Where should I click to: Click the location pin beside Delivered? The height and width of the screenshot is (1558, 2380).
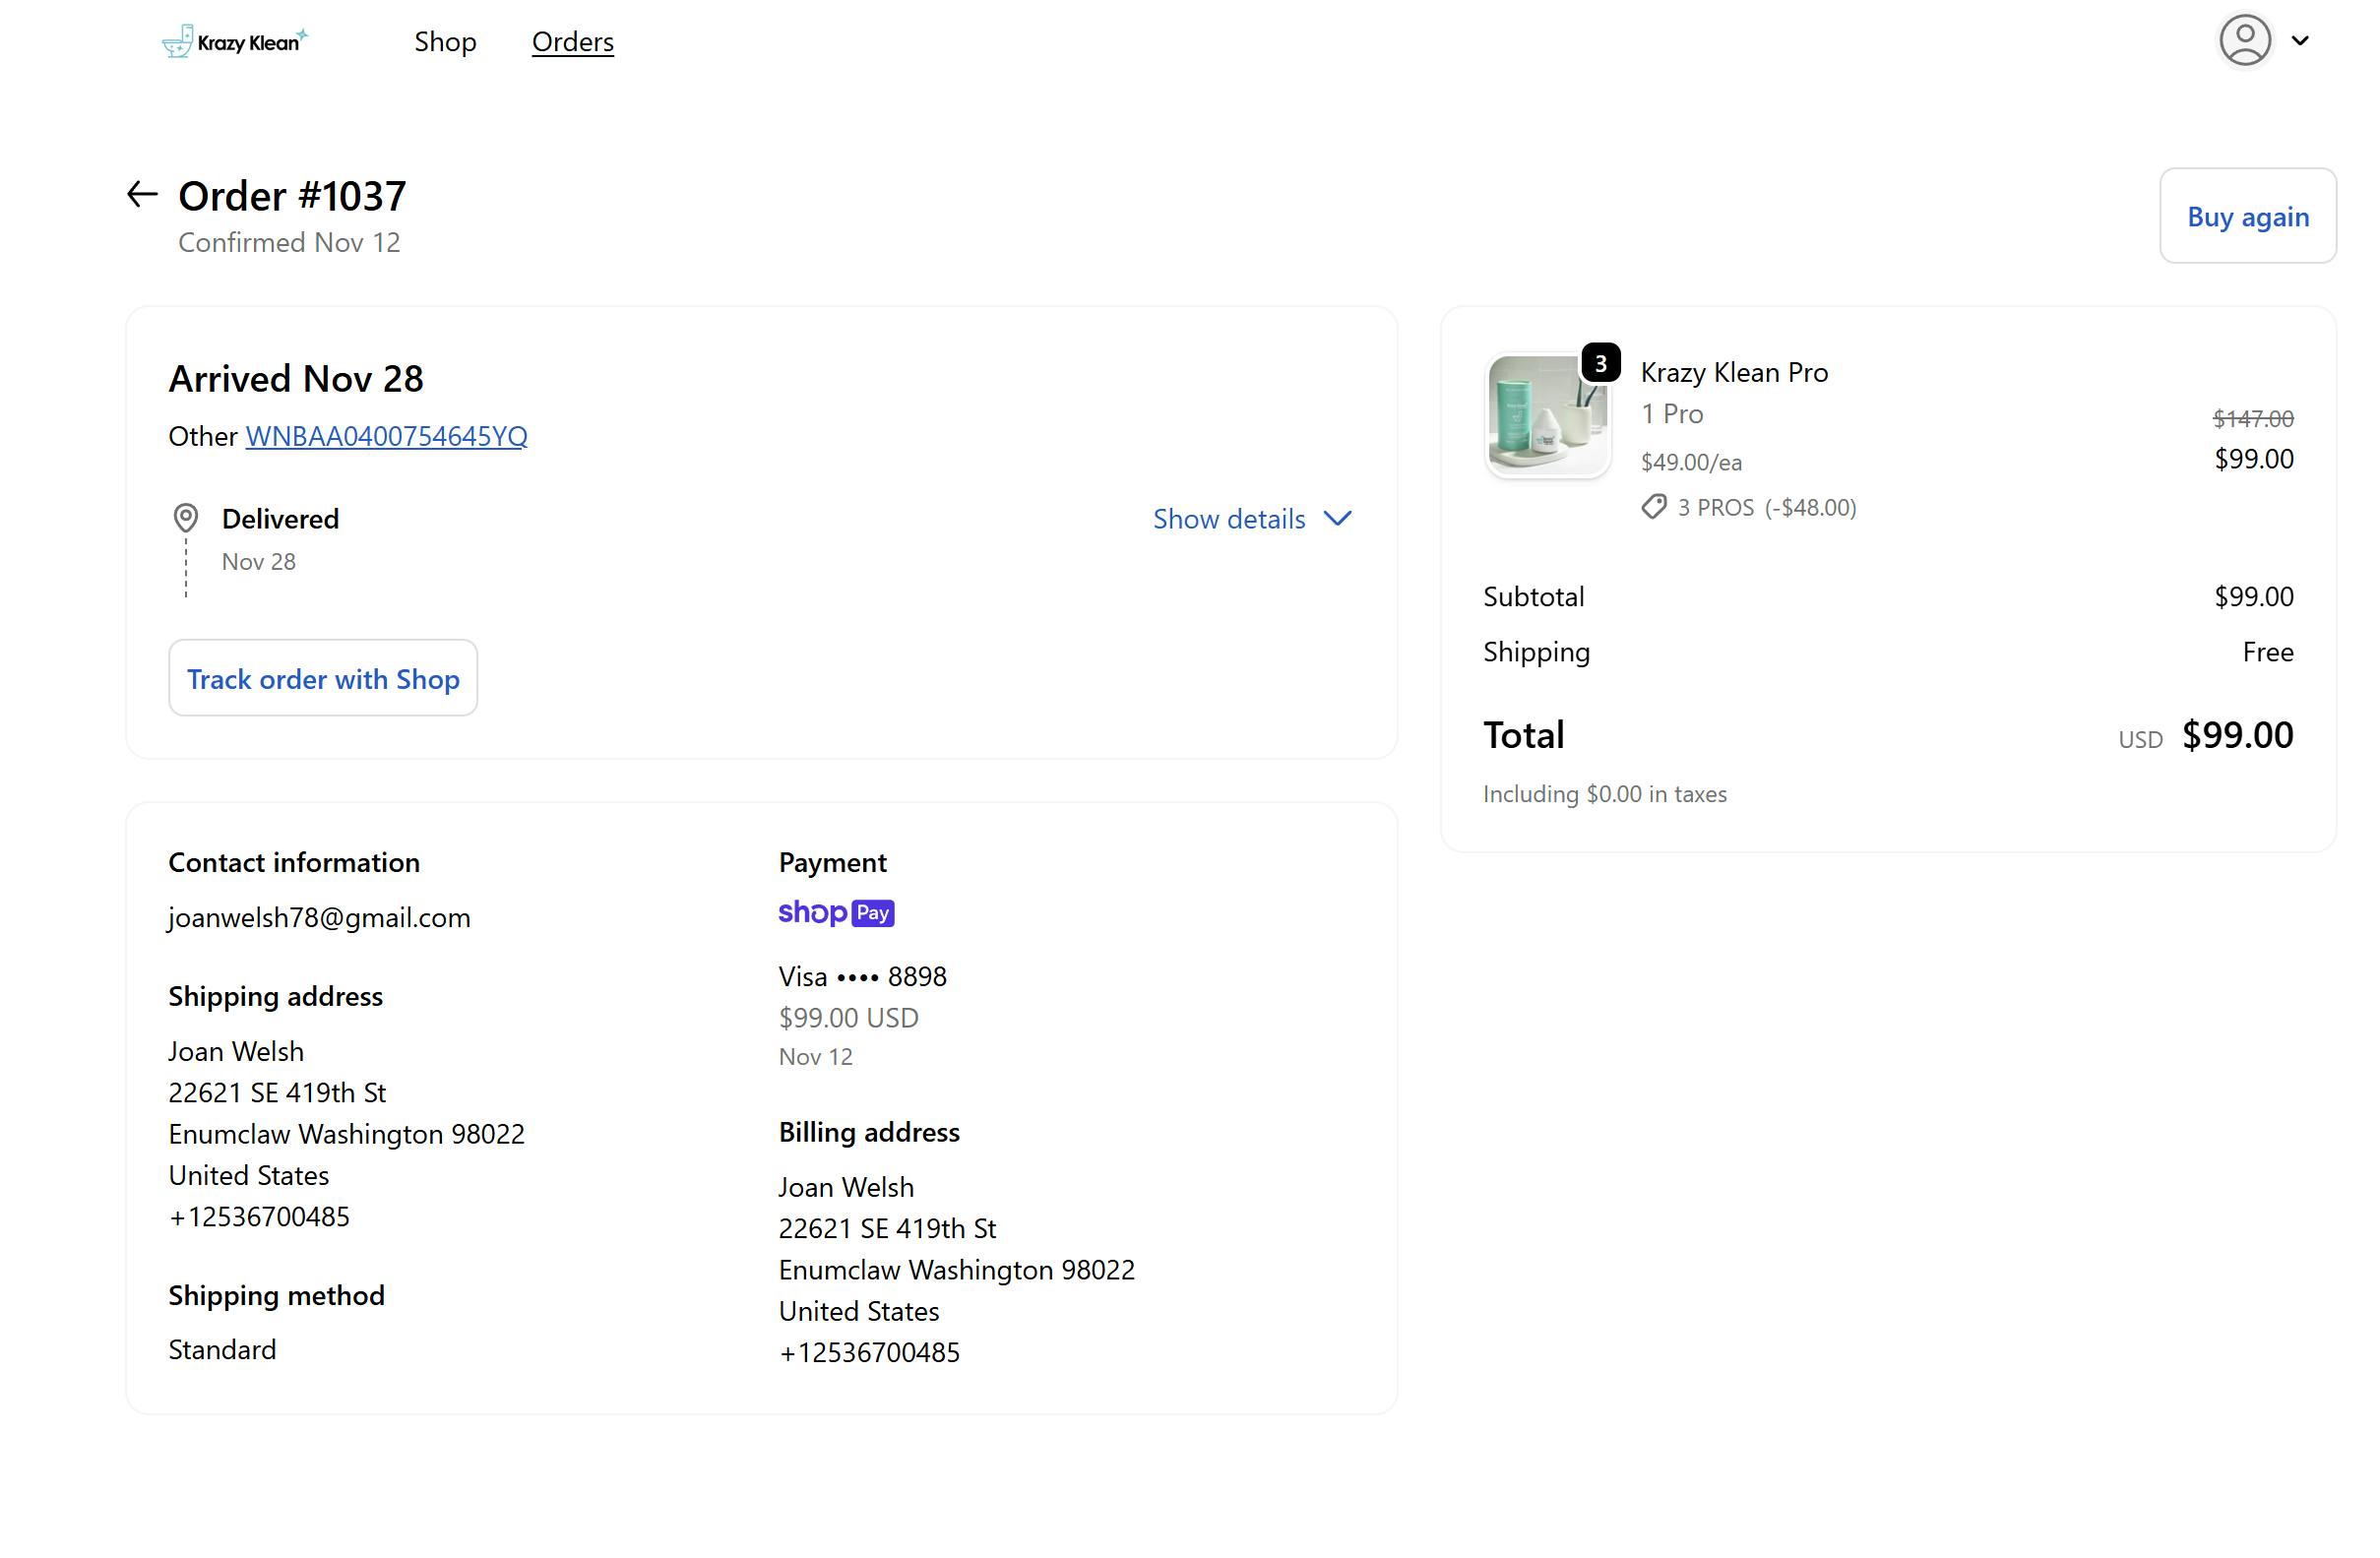click(186, 518)
